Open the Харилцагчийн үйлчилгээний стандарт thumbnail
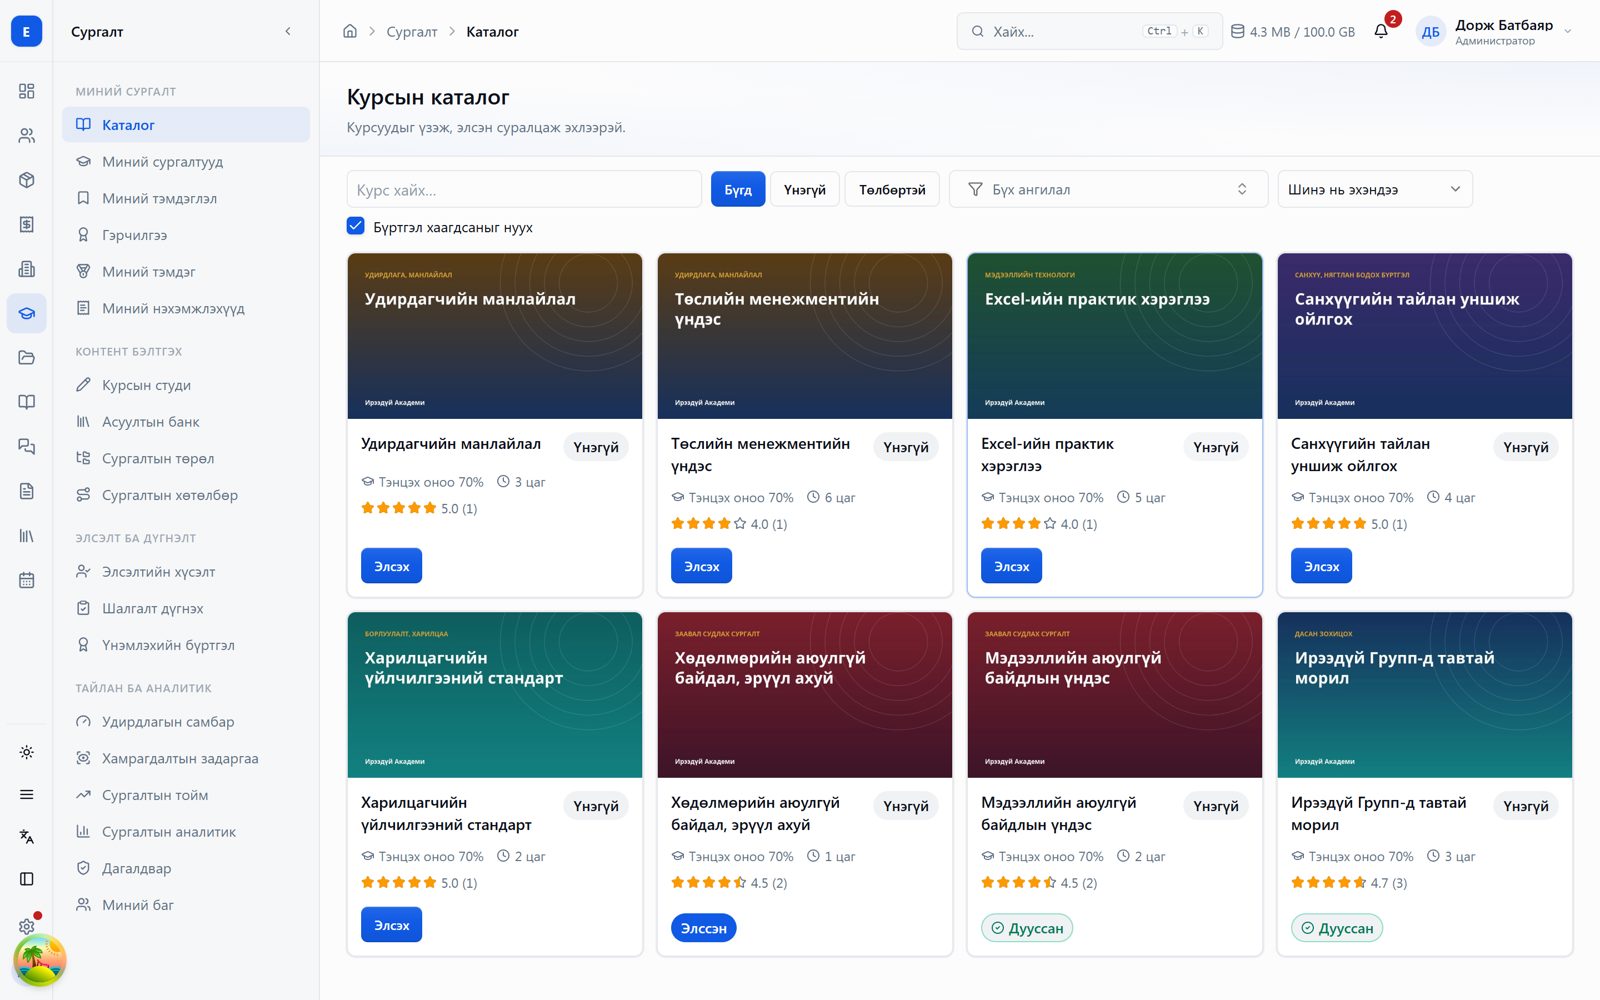The image size is (1600, 1000). coord(495,695)
